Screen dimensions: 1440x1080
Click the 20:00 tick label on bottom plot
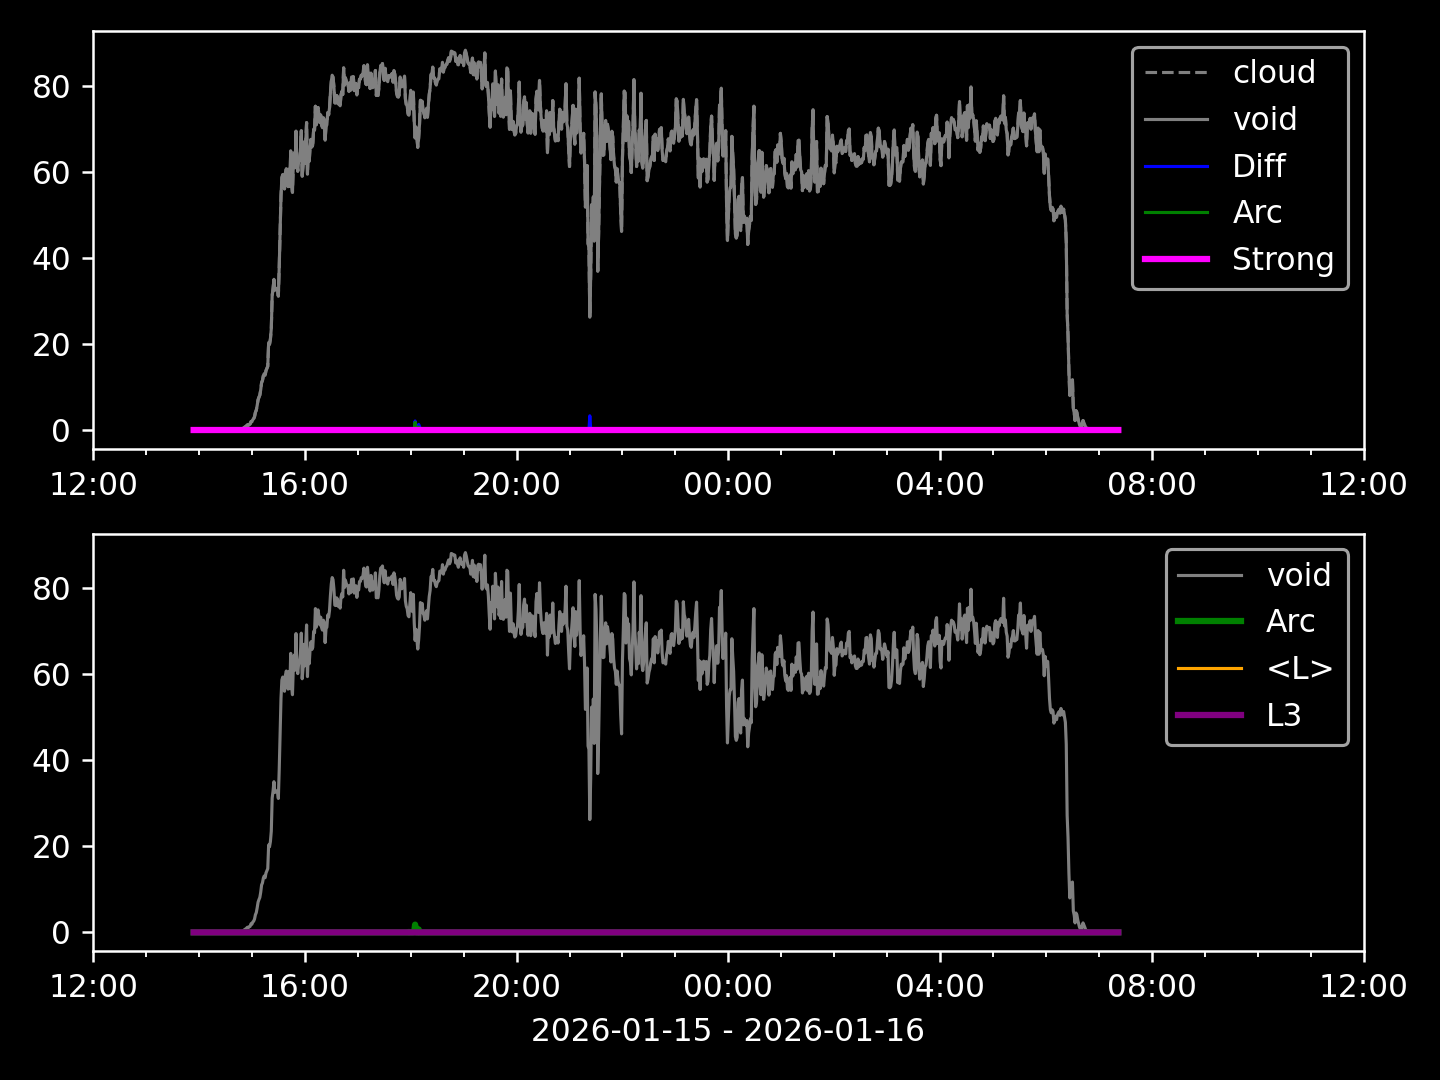point(516,987)
